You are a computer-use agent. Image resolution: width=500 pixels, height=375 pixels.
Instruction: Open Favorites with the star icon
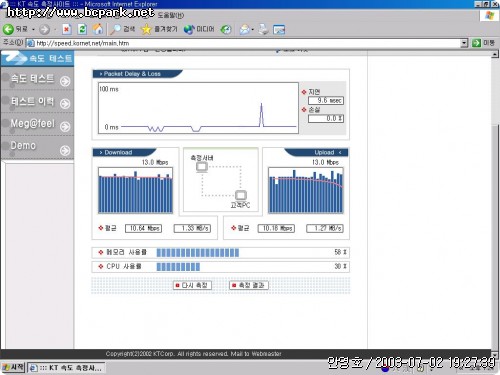159,29
